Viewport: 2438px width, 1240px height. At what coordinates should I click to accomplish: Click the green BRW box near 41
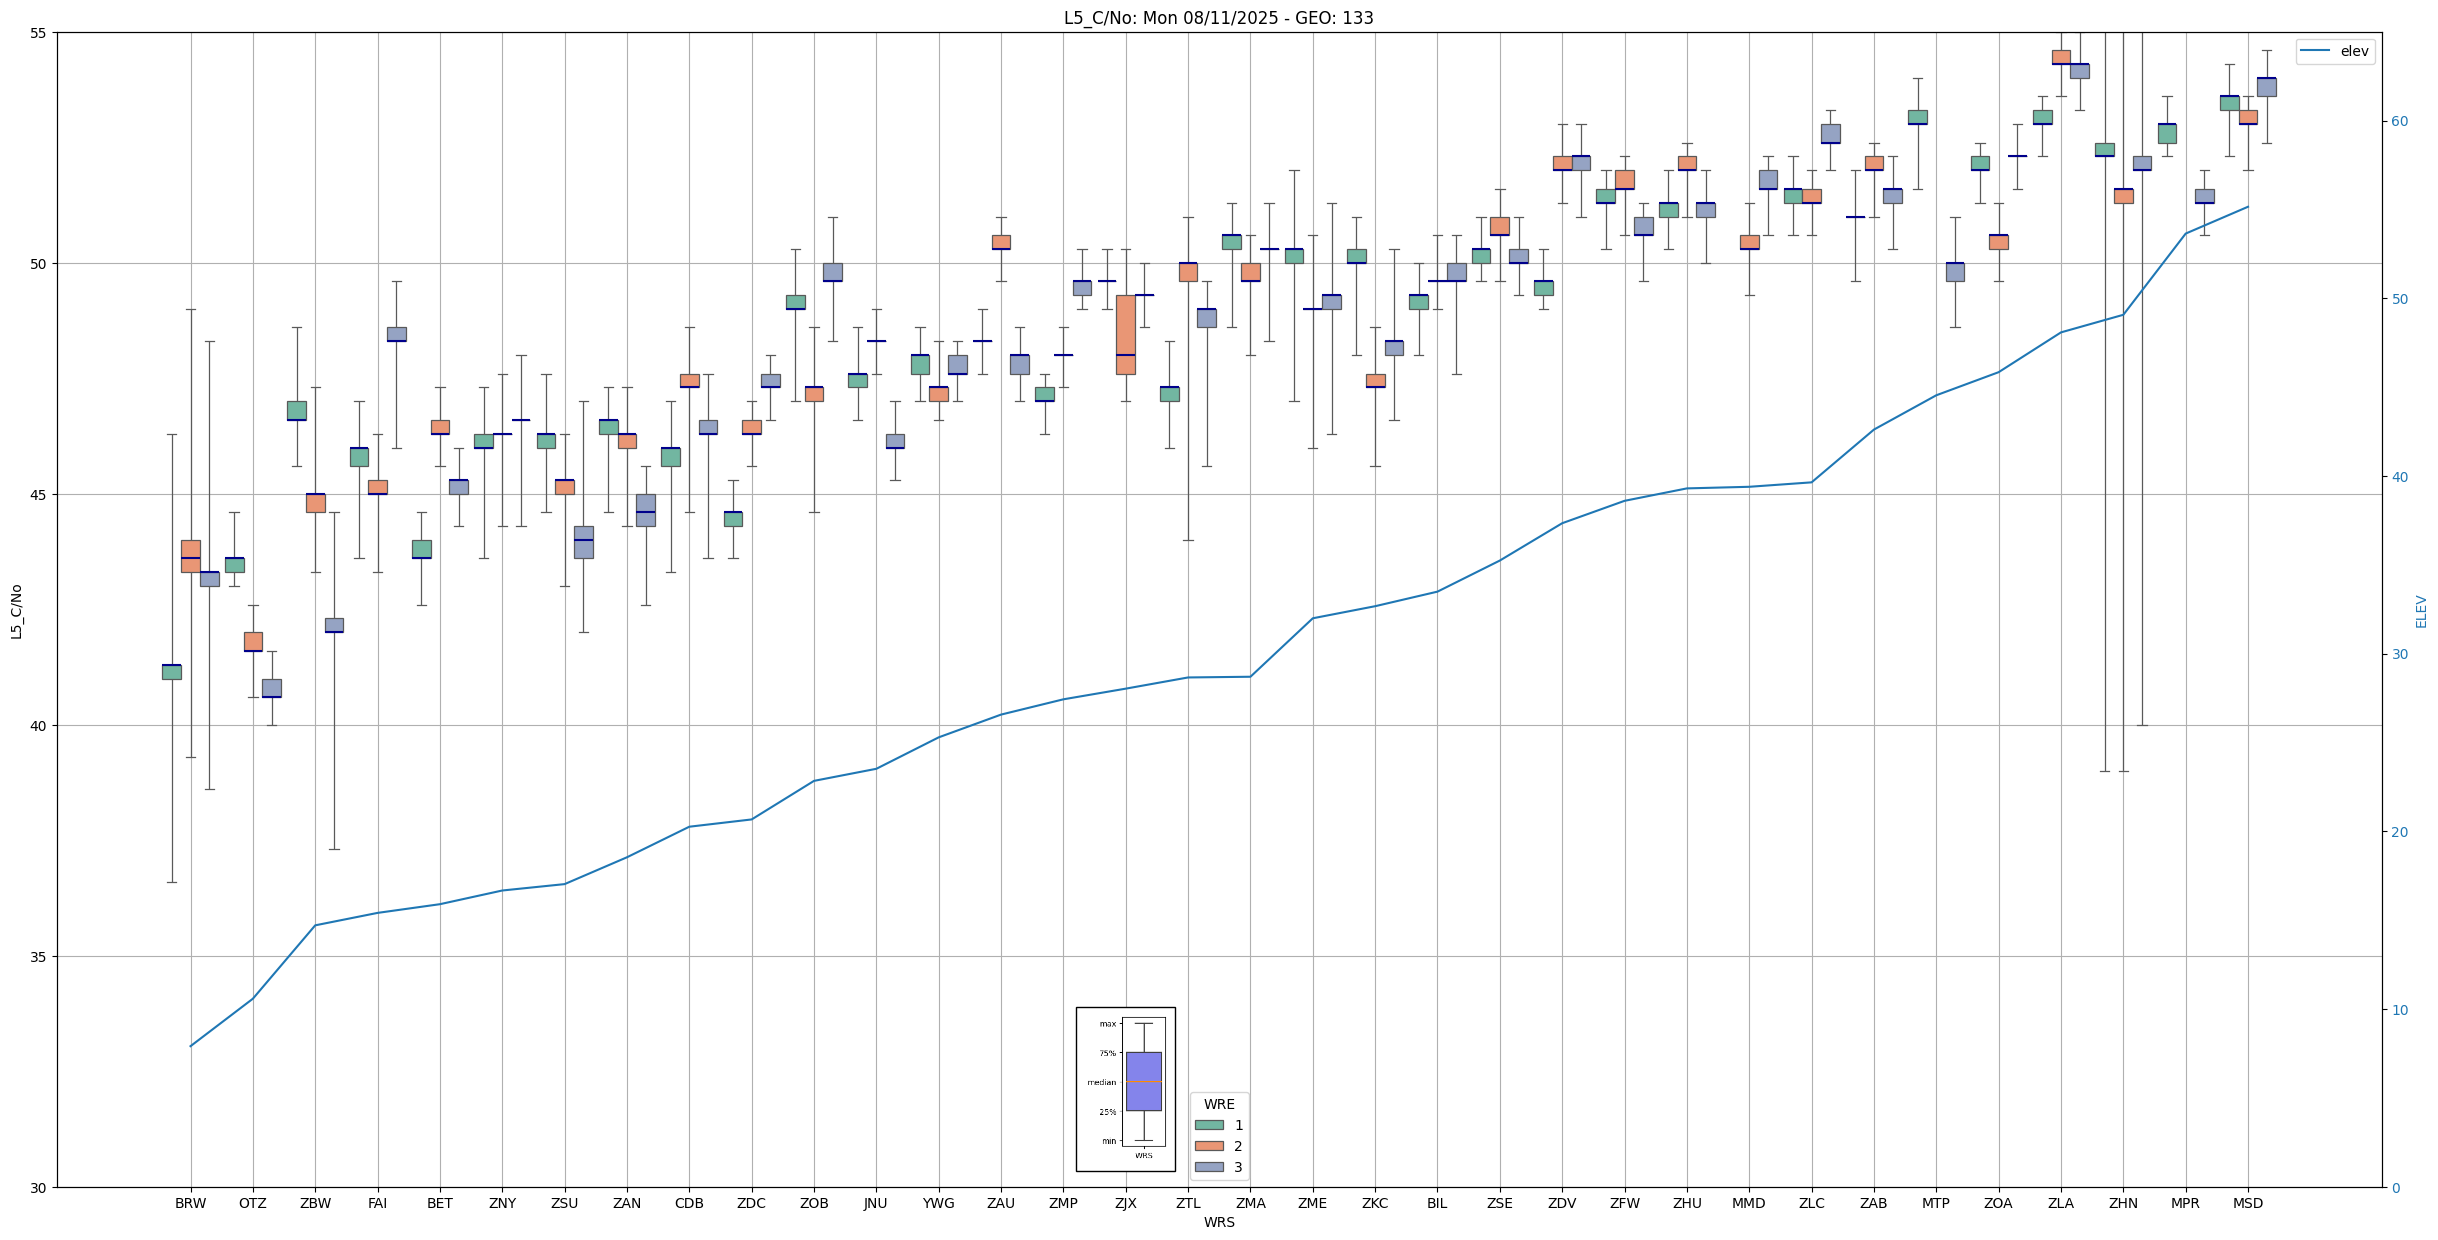172,672
